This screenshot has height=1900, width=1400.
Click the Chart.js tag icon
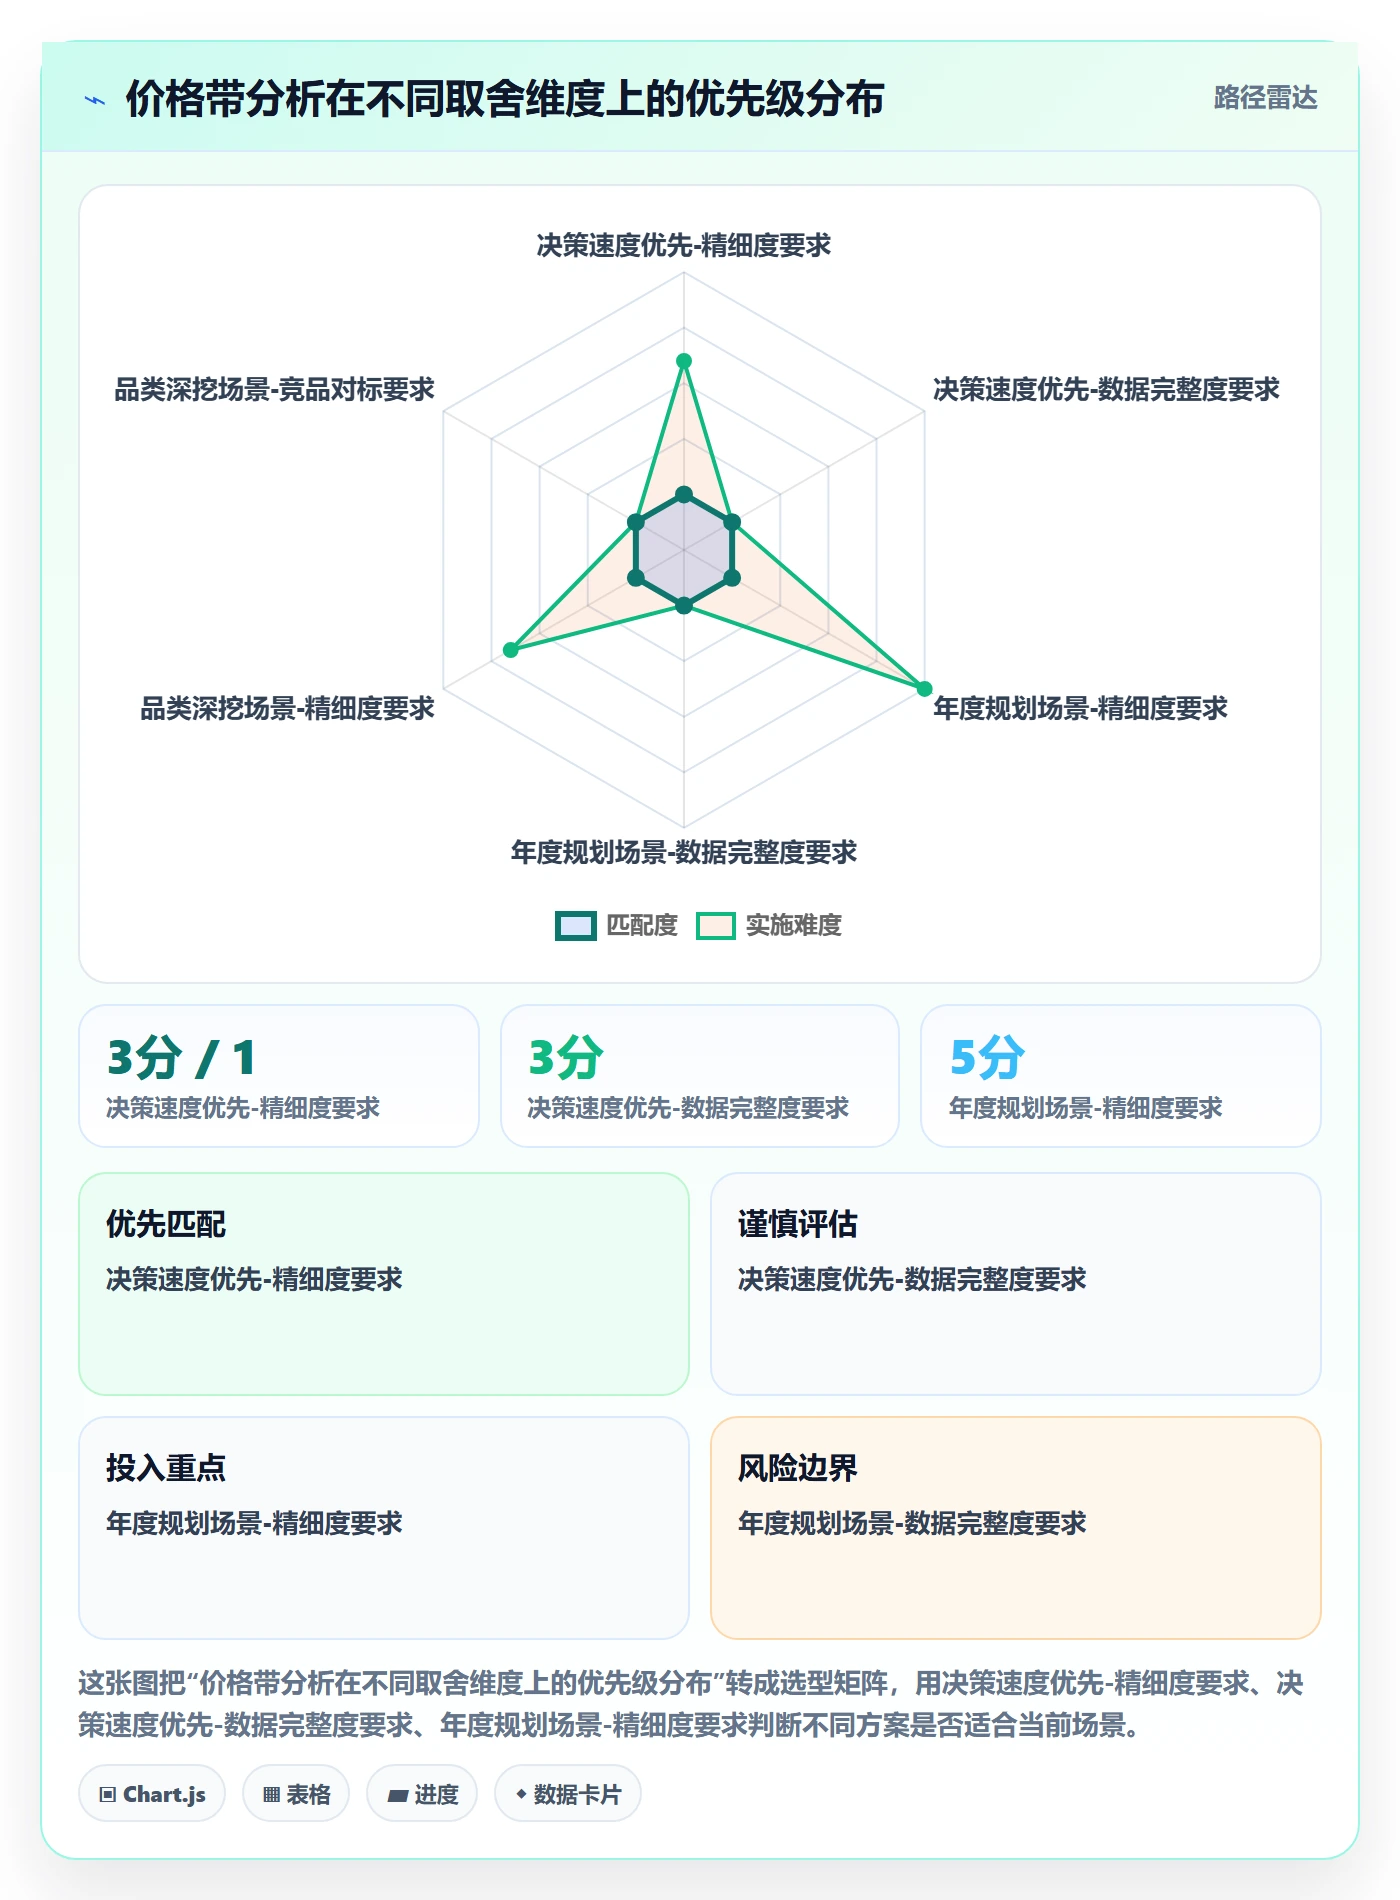point(108,1795)
